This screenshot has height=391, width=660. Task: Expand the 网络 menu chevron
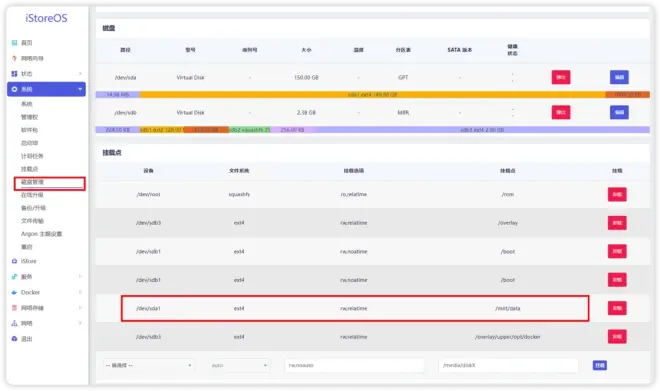[80, 323]
